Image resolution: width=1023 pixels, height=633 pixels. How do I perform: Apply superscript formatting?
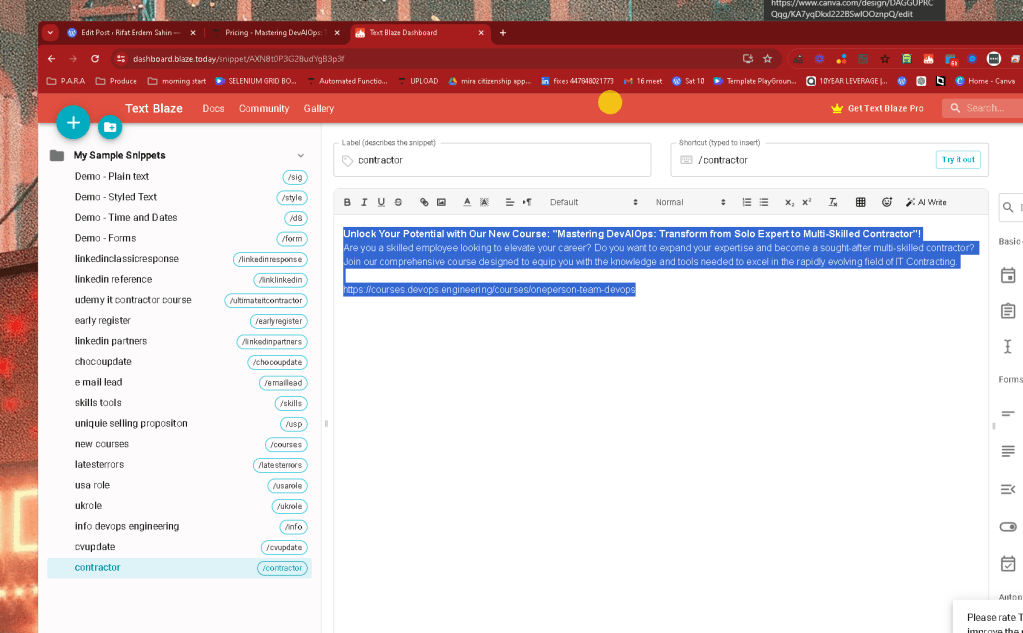click(806, 202)
